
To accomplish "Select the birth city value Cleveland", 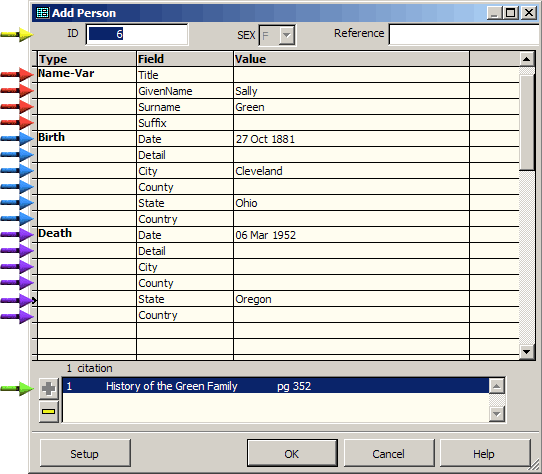I will [x=352, y=171].
